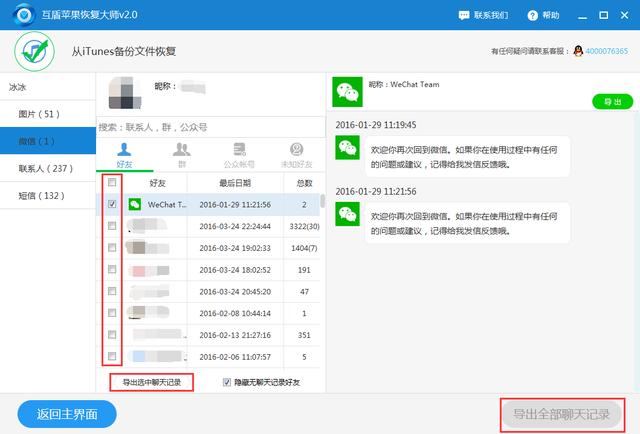This screenshot has width=640, height=434.
Task: Switch to the 未知好友 tab
Action: point(296,156)
